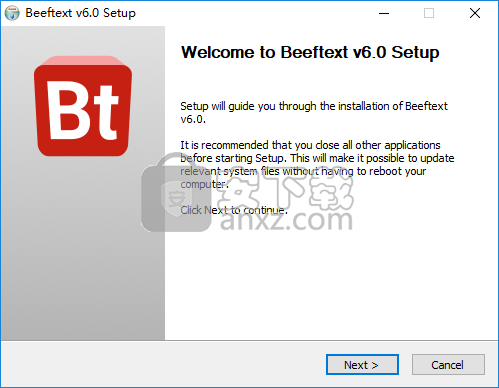Click the white letter t in the logo
Screen dimensions: 499x388
point(104,112)
